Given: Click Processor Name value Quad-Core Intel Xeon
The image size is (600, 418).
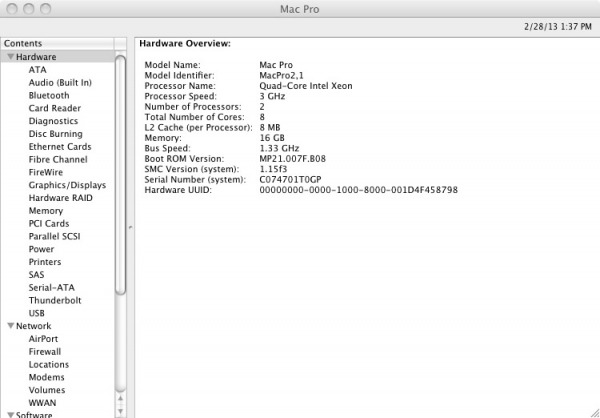Looking at the screenshot, I should point(306,86).
